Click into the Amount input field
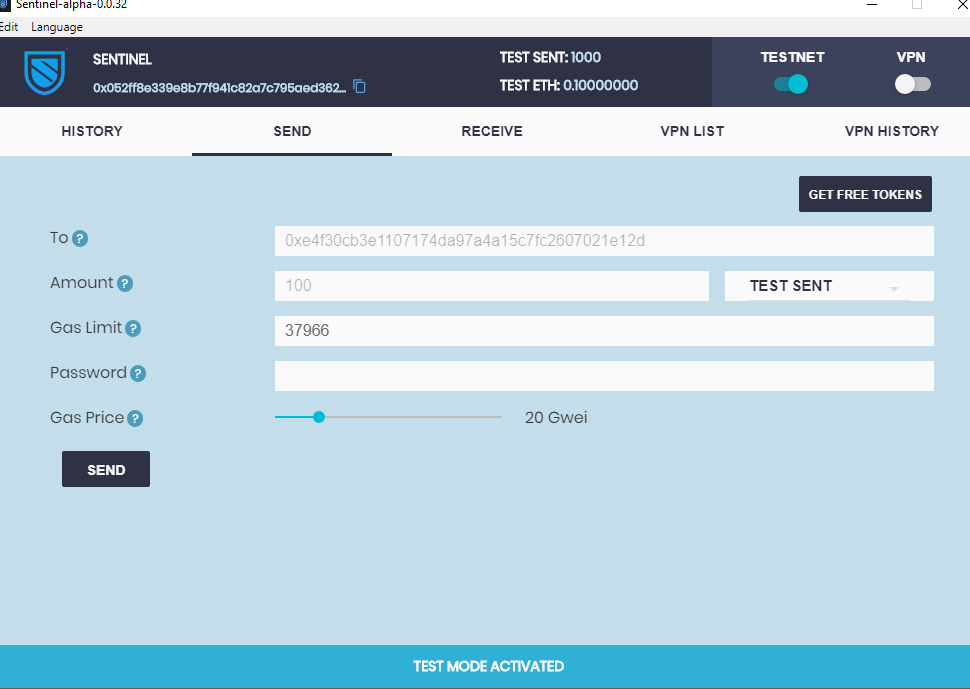Viewport: 970px width, 689px height. pos(492,286)
